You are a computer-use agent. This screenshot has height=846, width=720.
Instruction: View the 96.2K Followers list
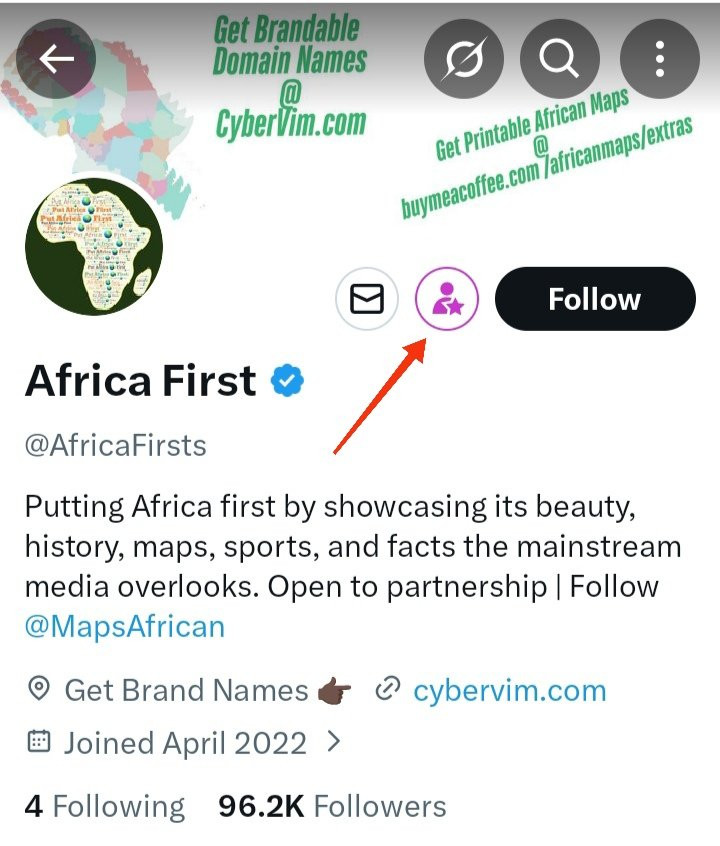tap(332, 807)
